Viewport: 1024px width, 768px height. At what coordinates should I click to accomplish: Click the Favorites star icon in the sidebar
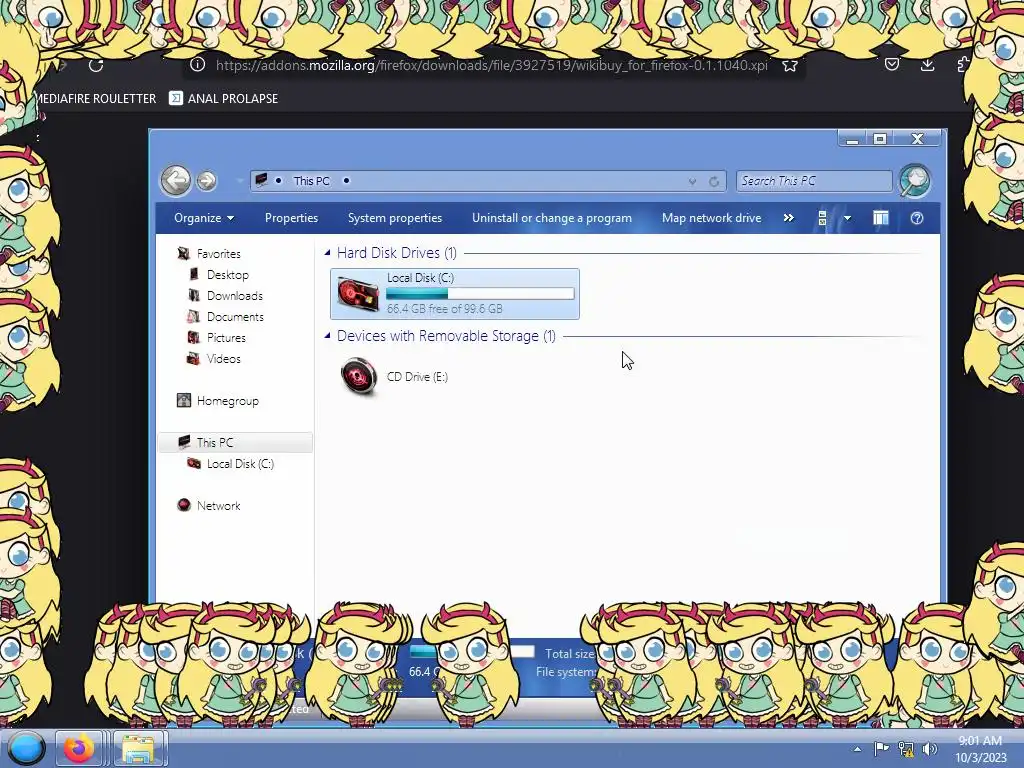coord(184,253)
